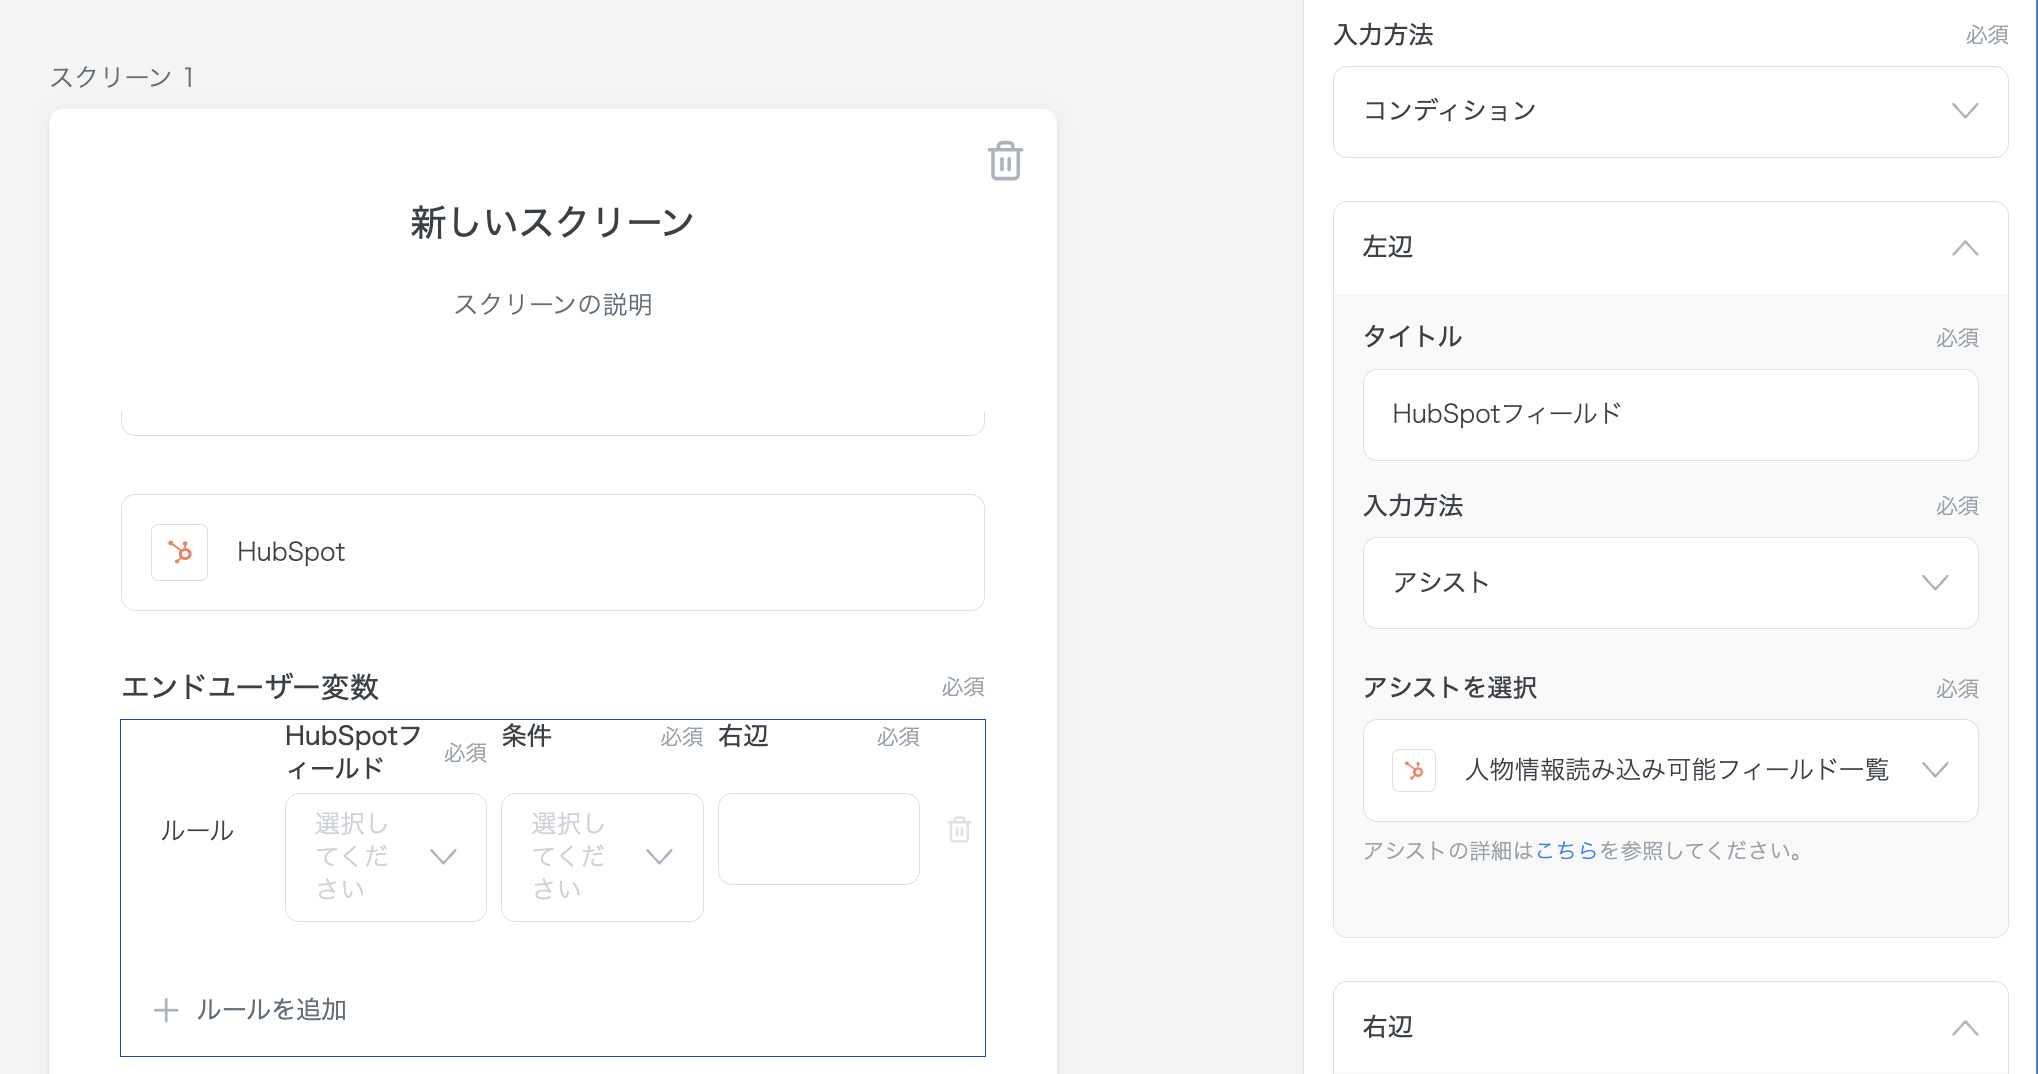Delete the screen using the top trash icon
The width and height of the screenshot is (2038, 1074).
[x=1005, y=161]
